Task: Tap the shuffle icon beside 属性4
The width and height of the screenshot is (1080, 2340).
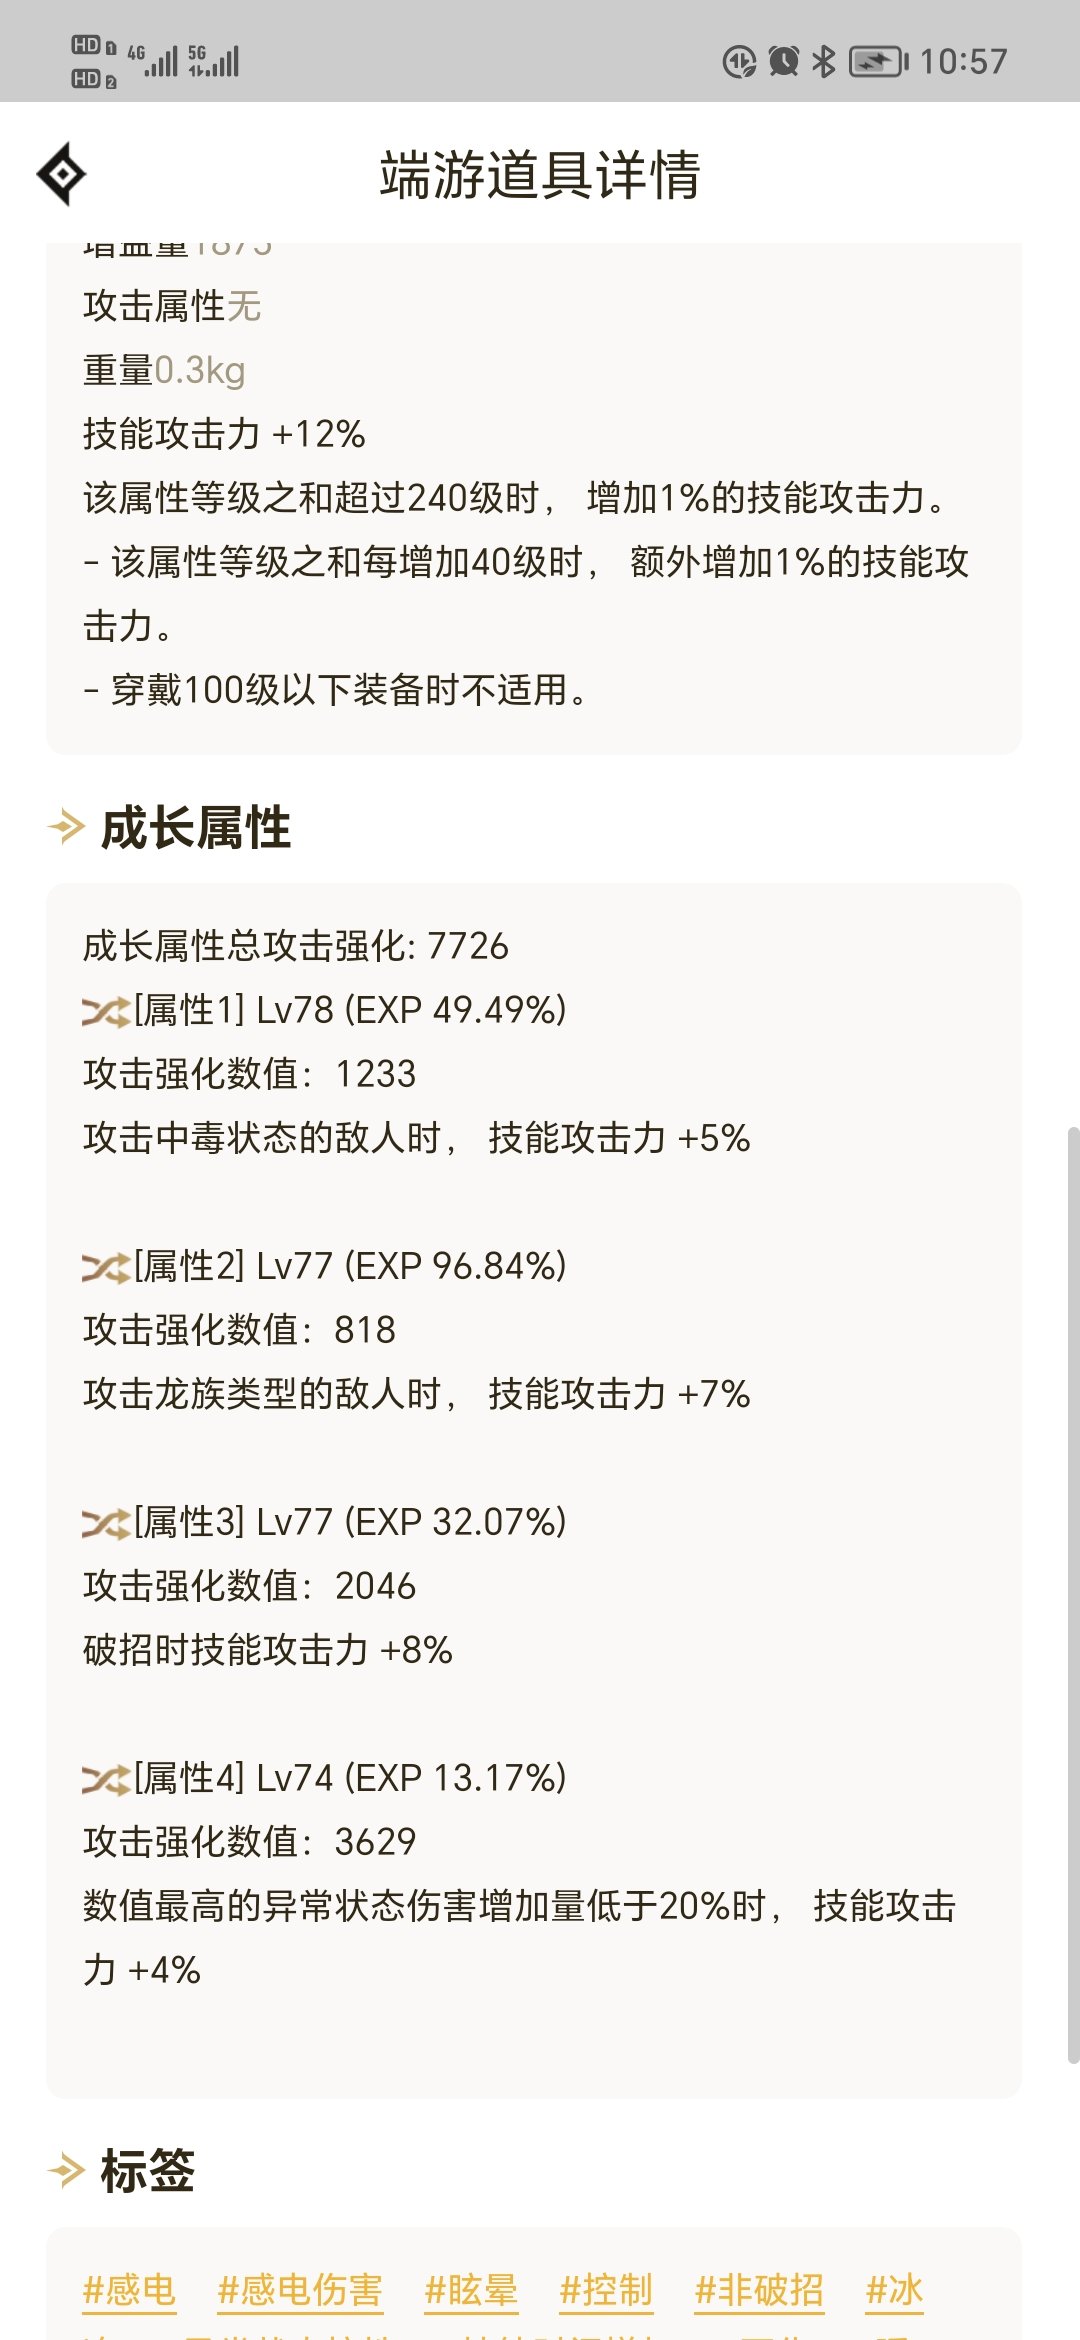Action: pos(106,1780)
